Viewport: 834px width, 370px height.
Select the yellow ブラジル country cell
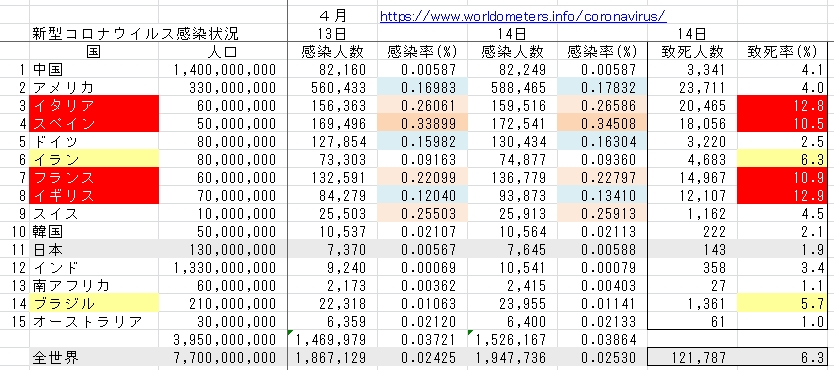pyautogui.click(x=94, y=304)
